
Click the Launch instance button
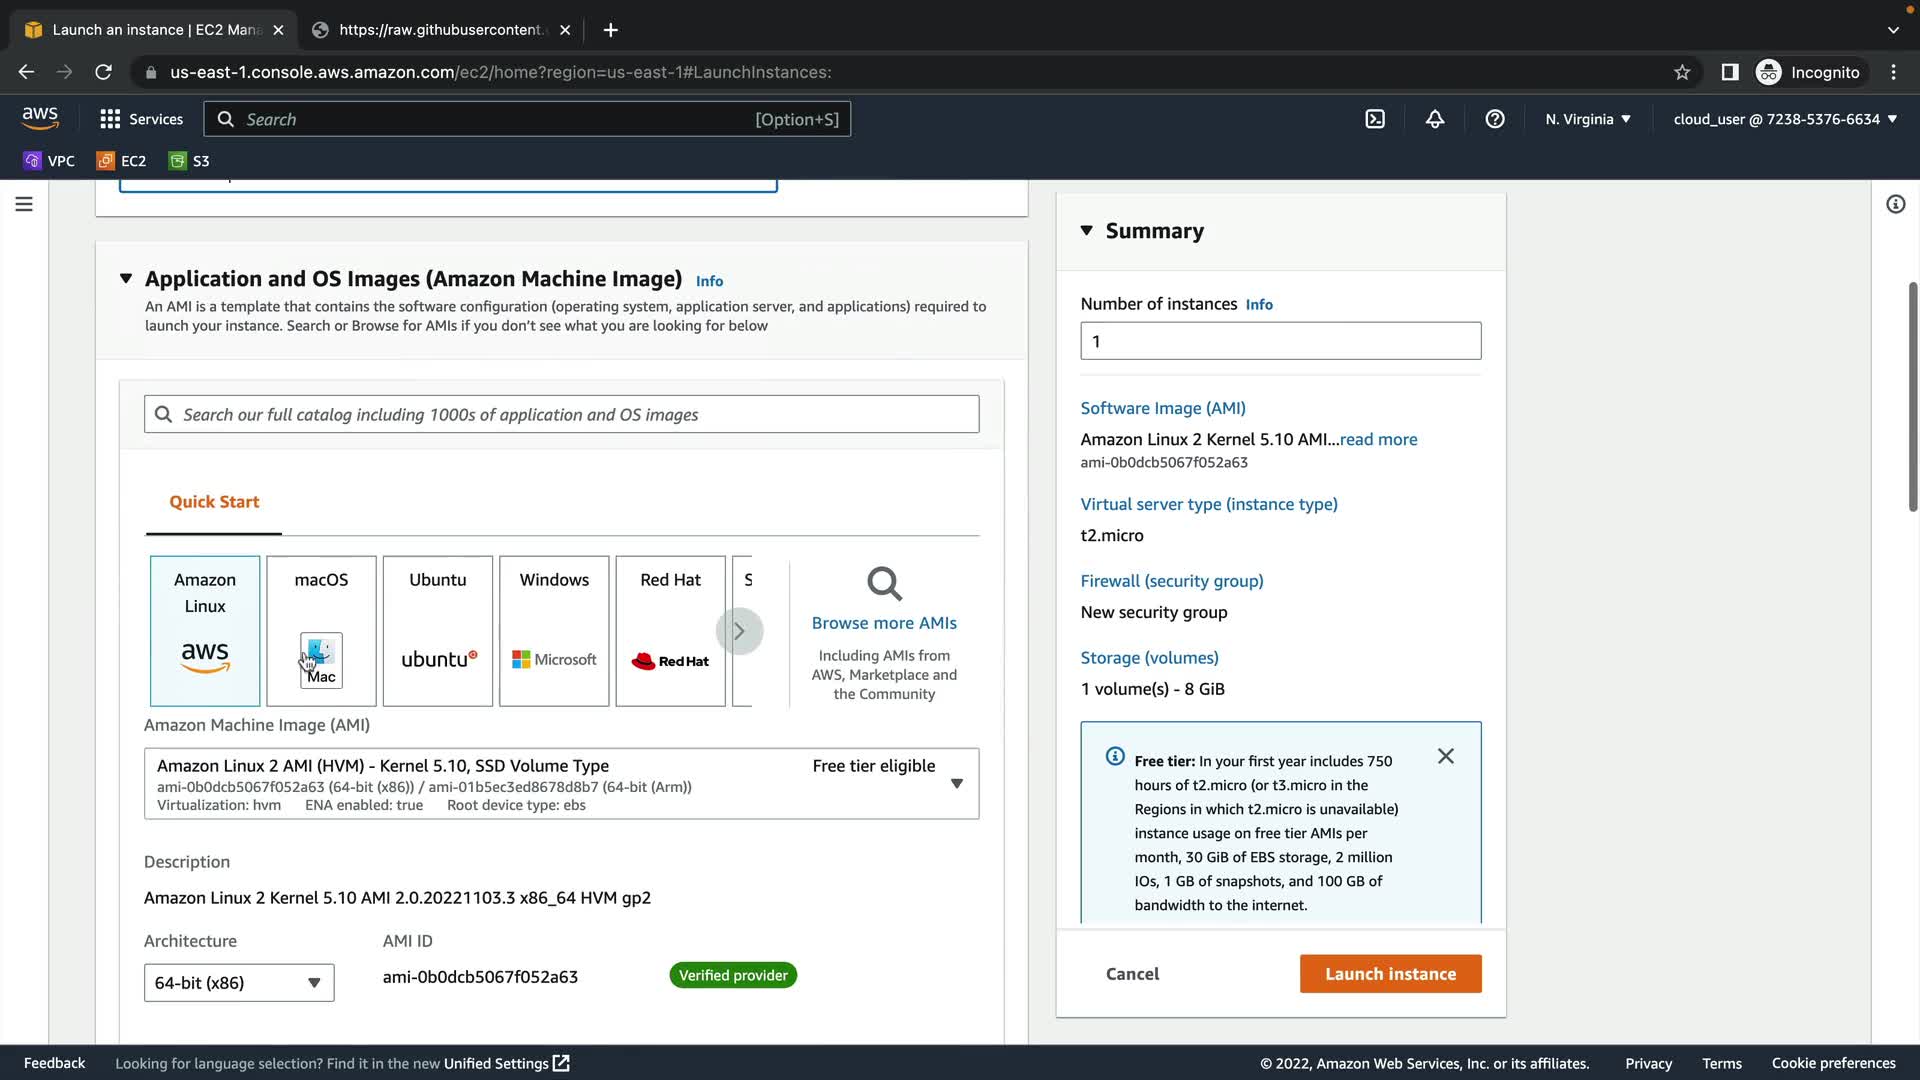[x=1390, y=974]
